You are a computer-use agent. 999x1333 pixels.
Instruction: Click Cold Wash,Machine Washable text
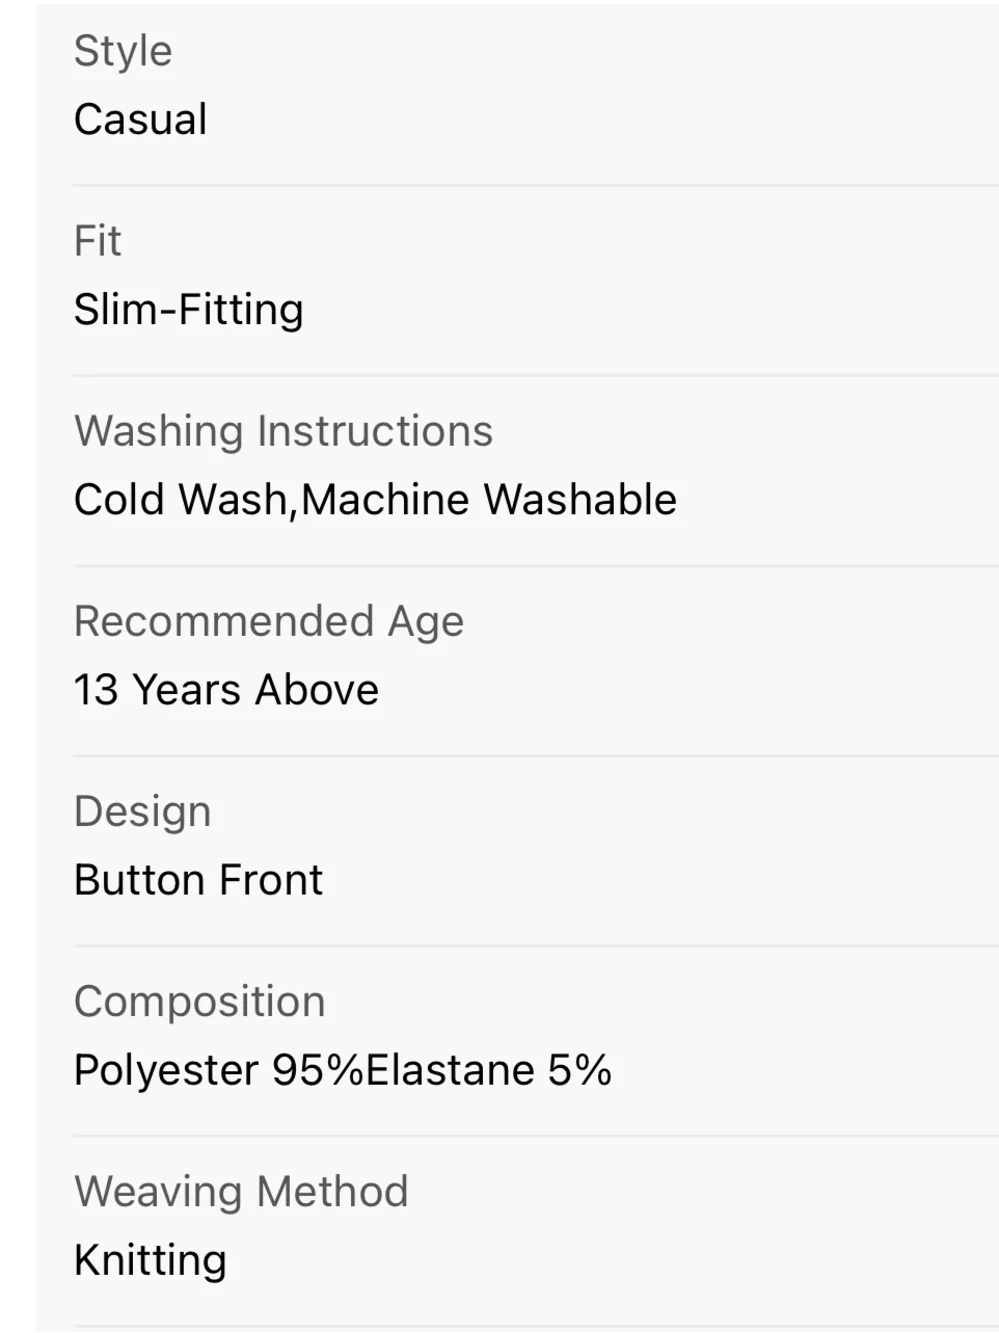click(x=376, y=500)
